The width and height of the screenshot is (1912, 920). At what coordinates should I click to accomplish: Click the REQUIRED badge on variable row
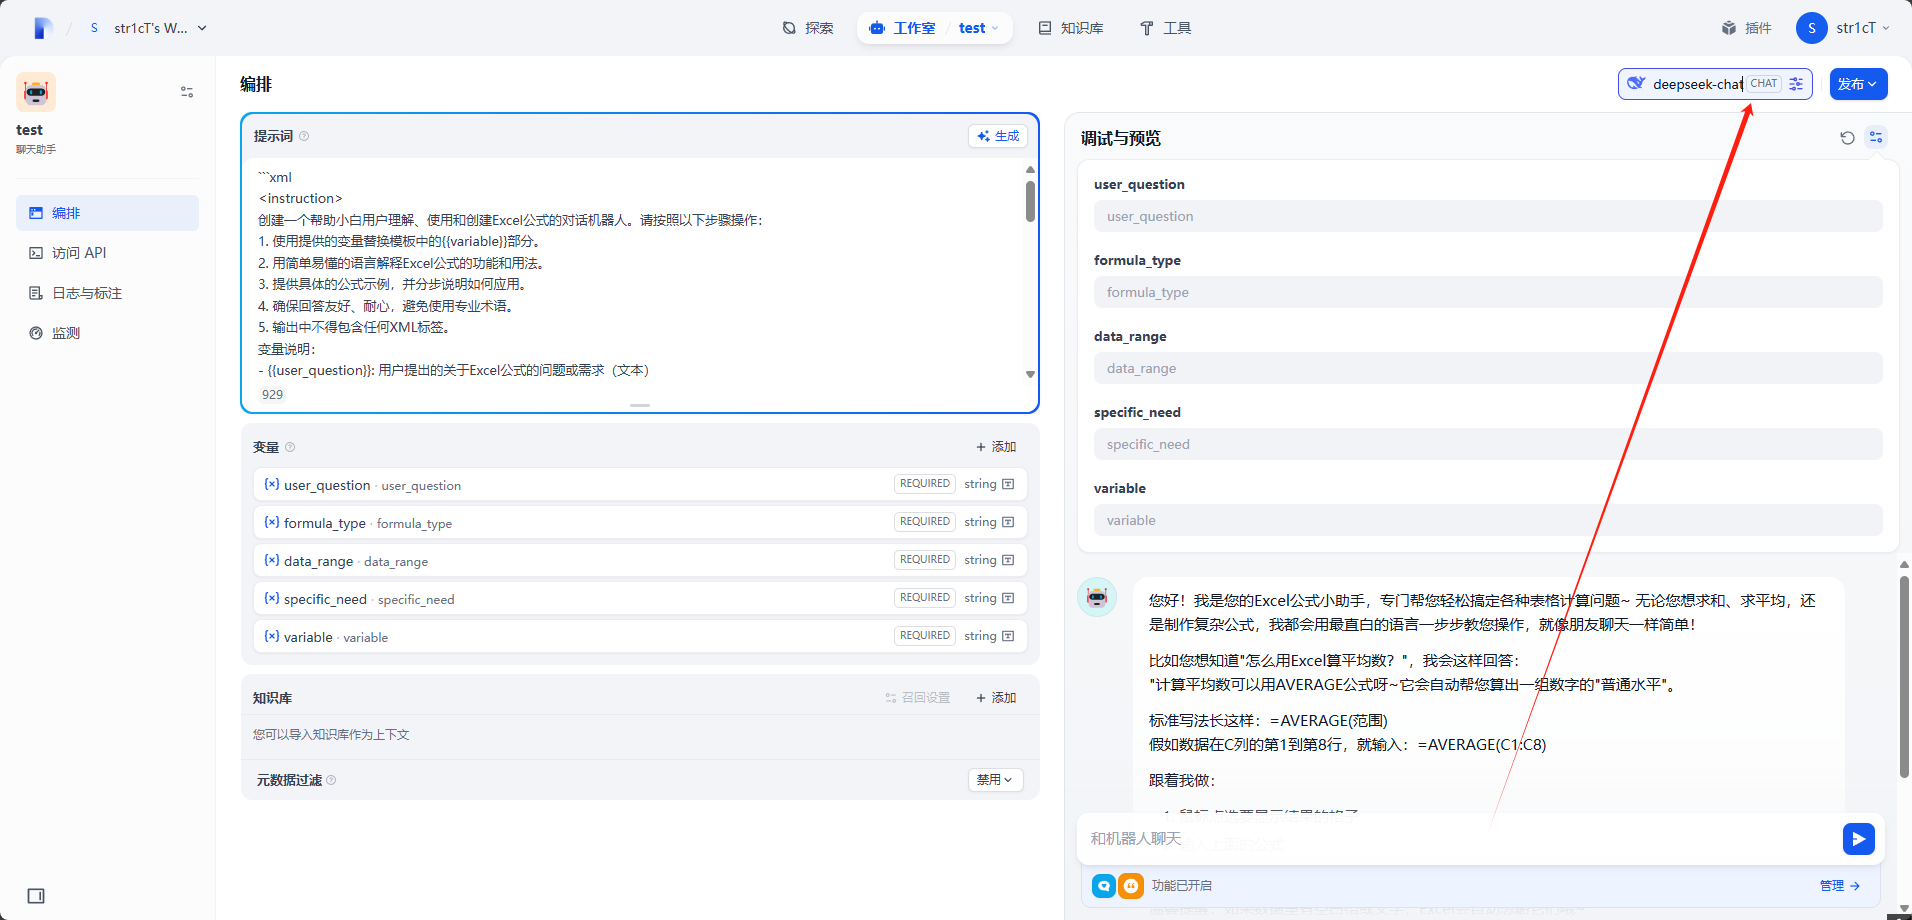[924, 636]
